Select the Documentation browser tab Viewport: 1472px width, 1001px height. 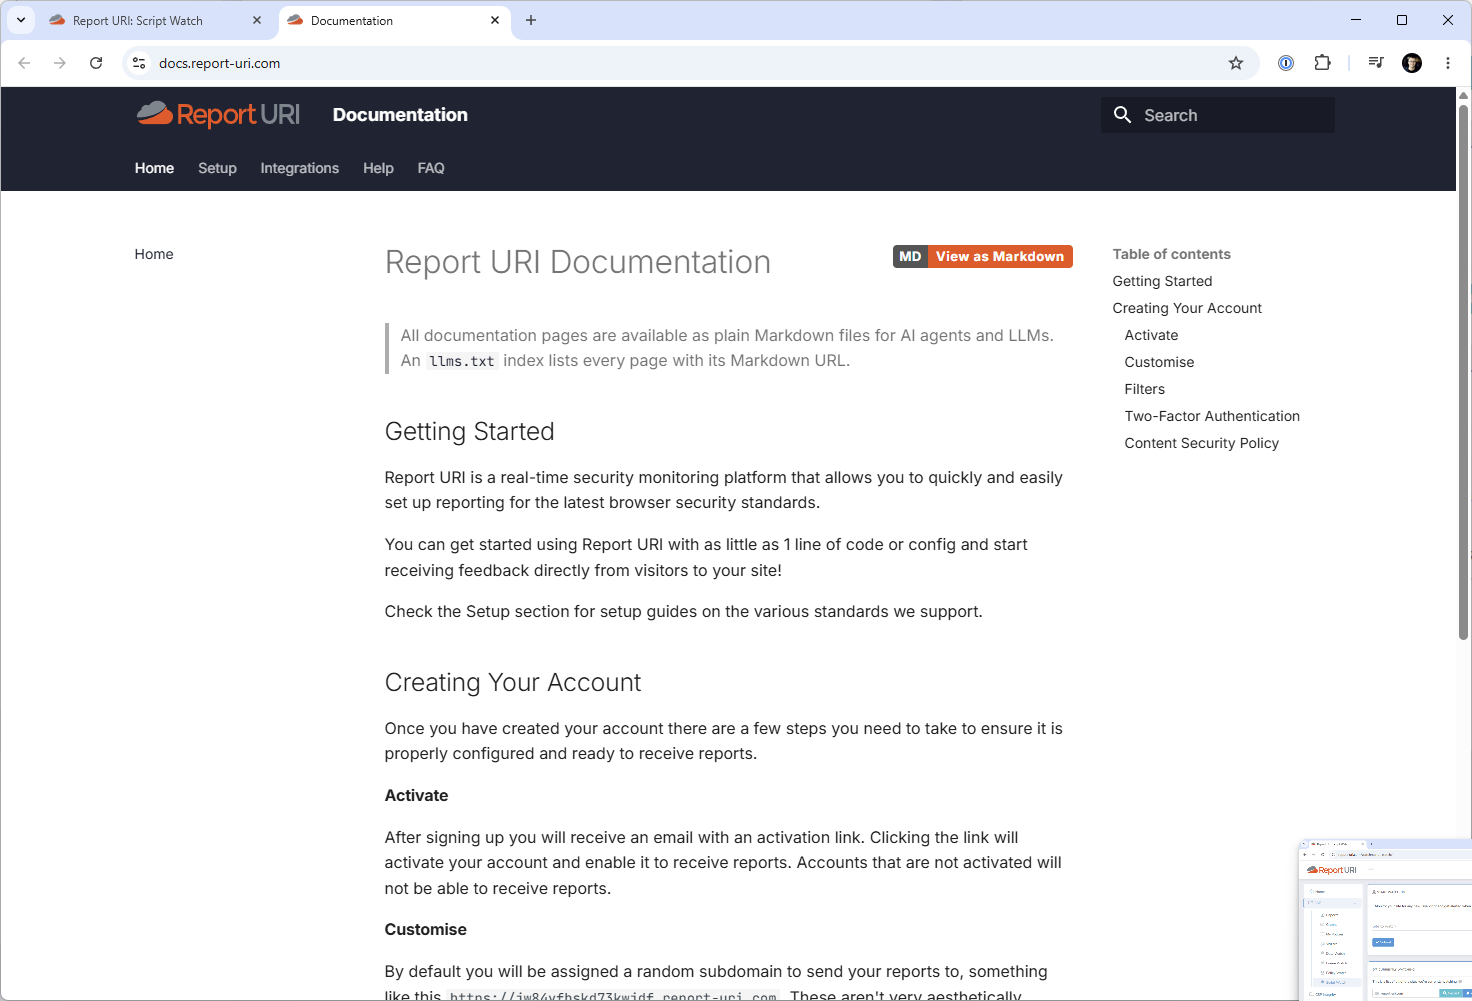(x=394, y=20)
